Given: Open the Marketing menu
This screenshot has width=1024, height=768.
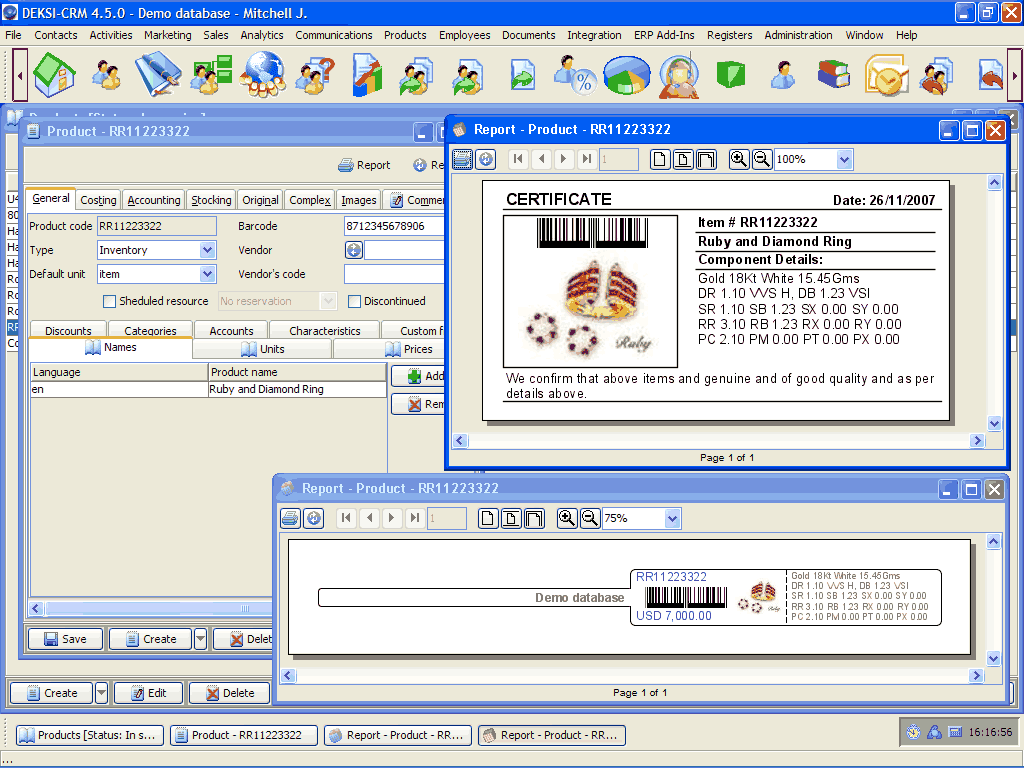Looking at the screenshot, I should coord(168,35).
